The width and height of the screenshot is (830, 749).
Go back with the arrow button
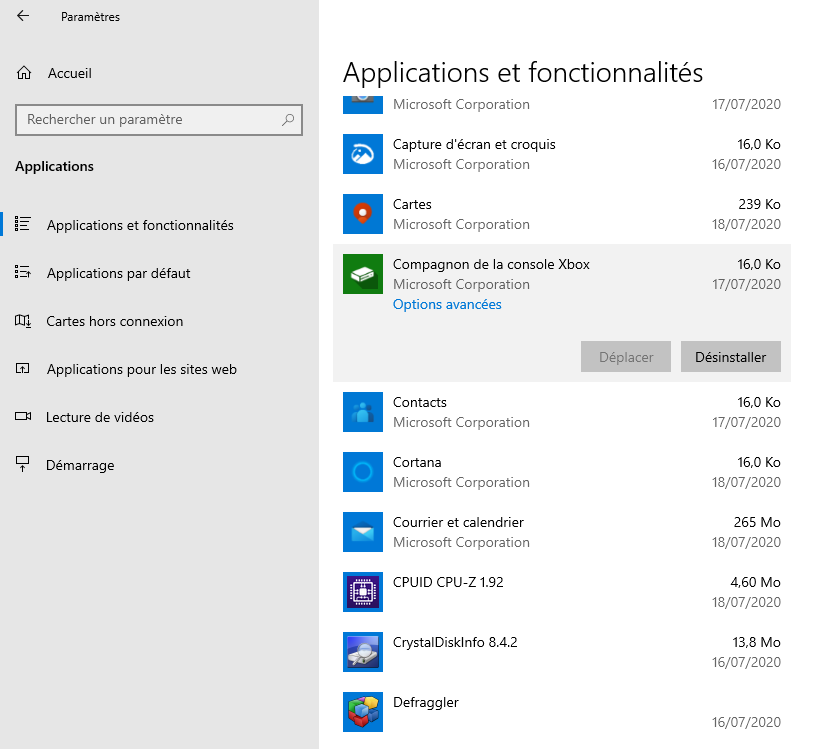click(x=23, y=16)
